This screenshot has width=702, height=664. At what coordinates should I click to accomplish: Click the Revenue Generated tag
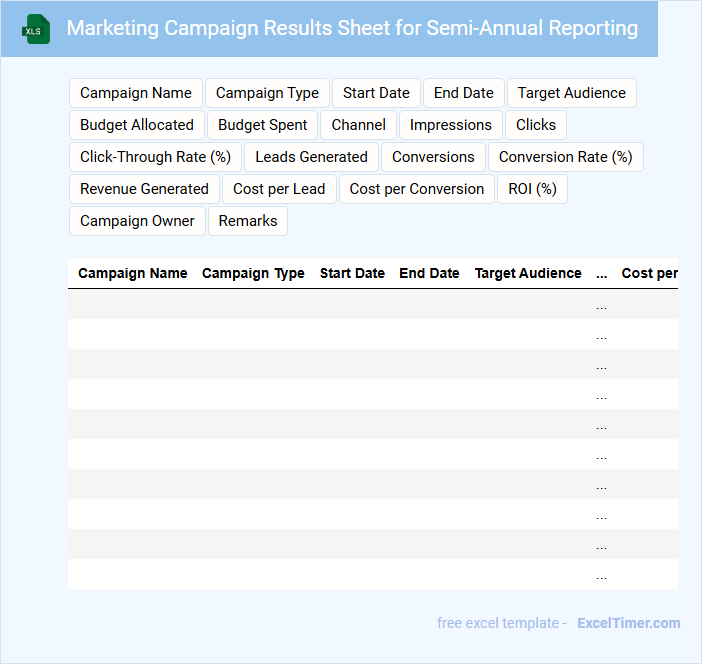[144, 189]
